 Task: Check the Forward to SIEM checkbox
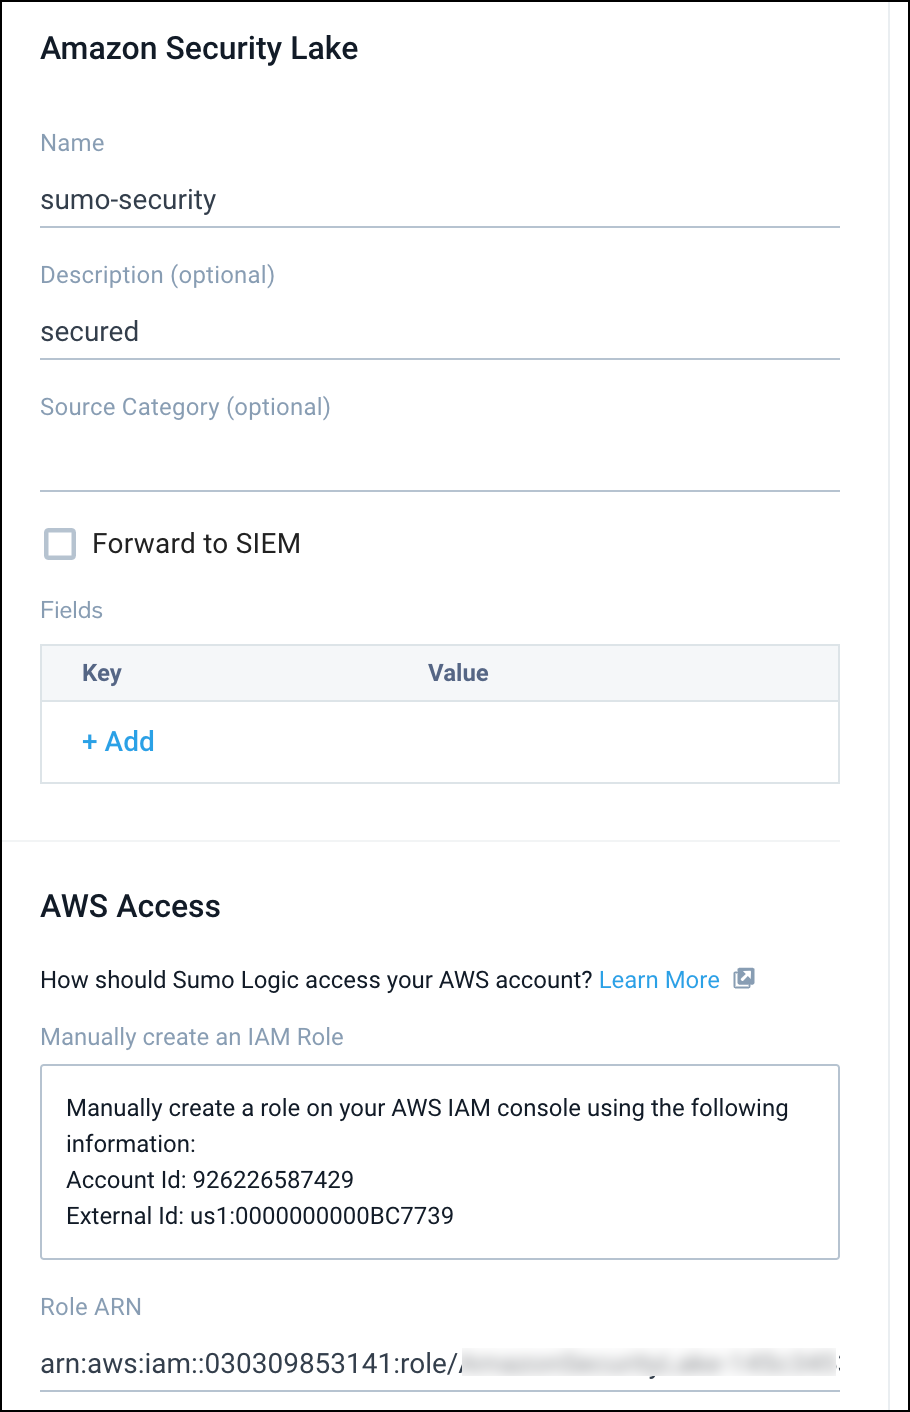point(60,544)
